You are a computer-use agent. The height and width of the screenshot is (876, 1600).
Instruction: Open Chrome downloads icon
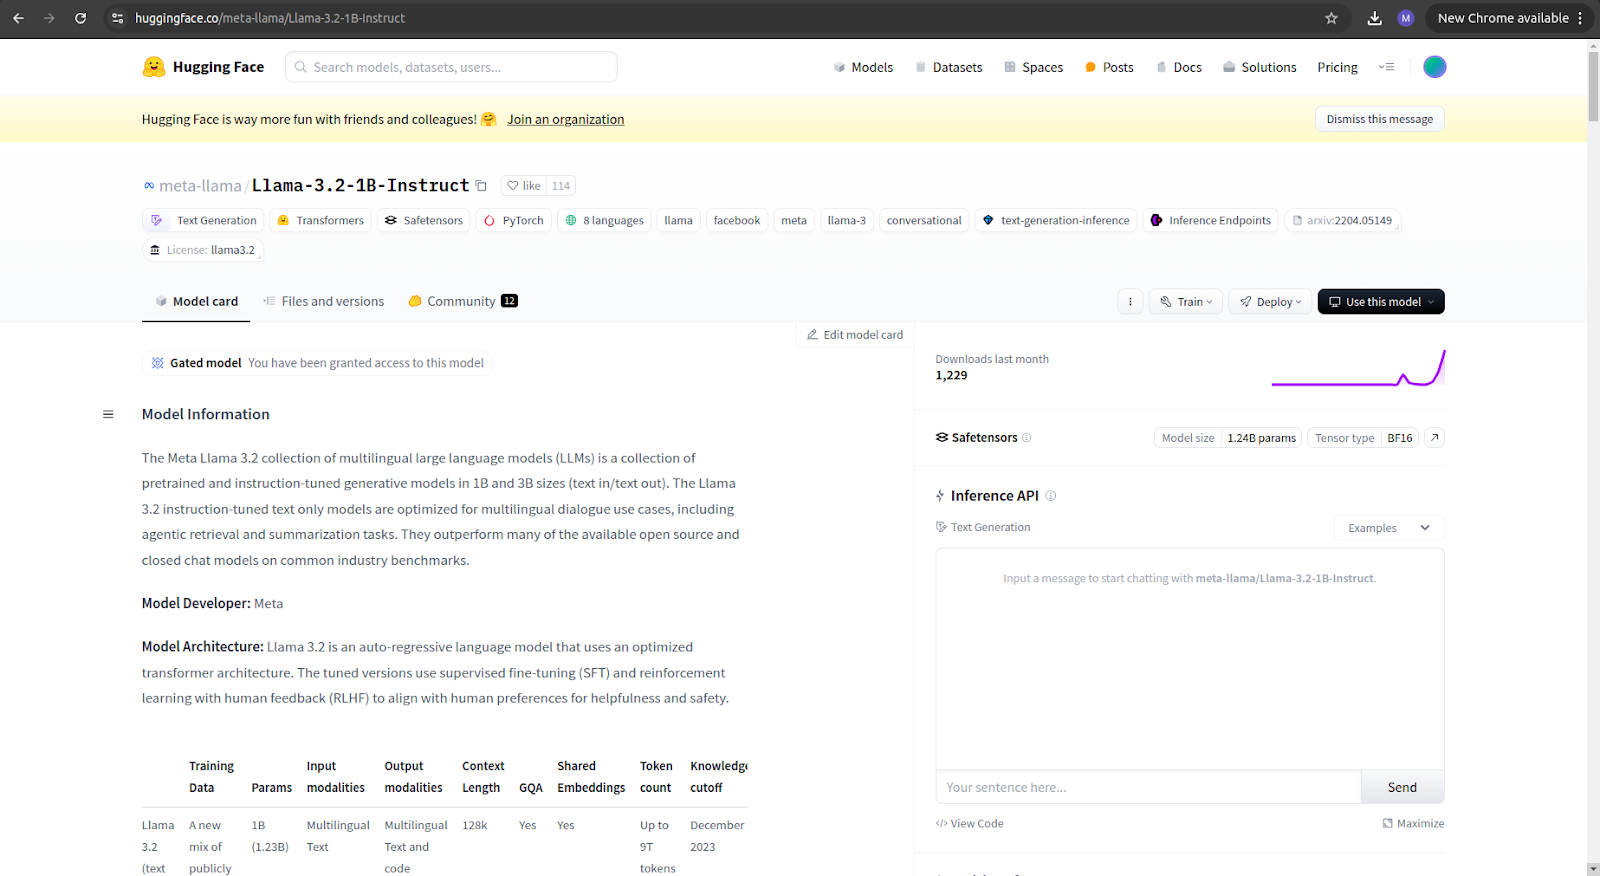(1375, 18)
